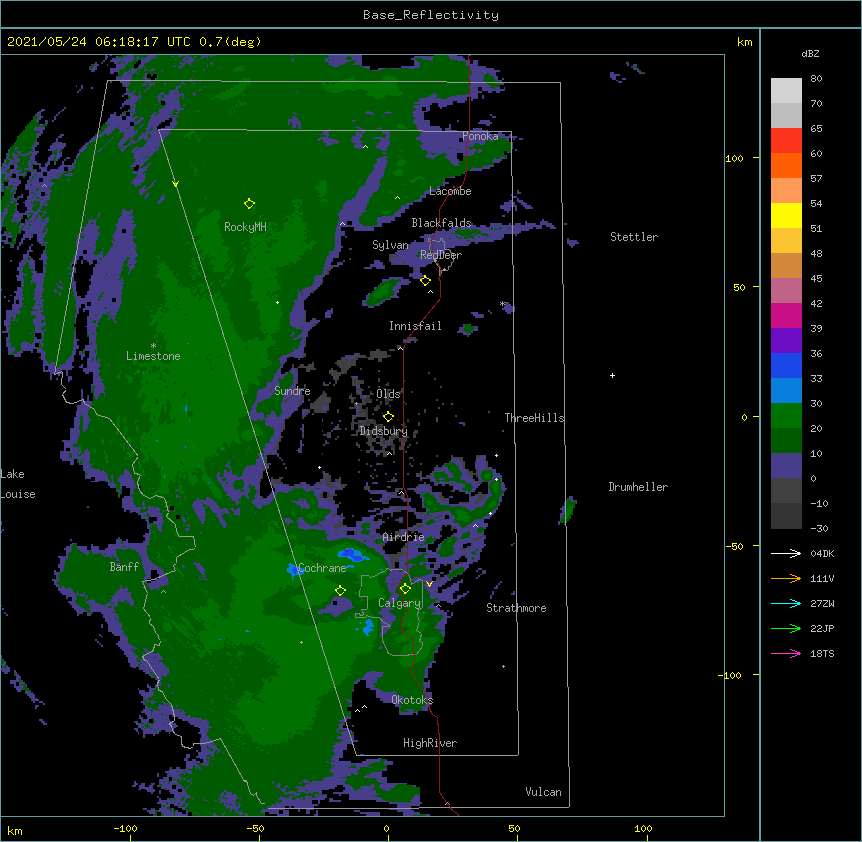Click the Olds label on map
This screenshot has height=842, width=862.
(388, 394)
